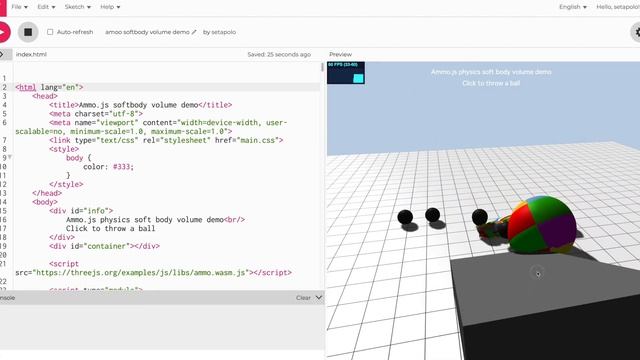Image resolution: width=640 pixels, height=360 pixels.
Task: Open author link setapolo
Action: coord(223,32)
